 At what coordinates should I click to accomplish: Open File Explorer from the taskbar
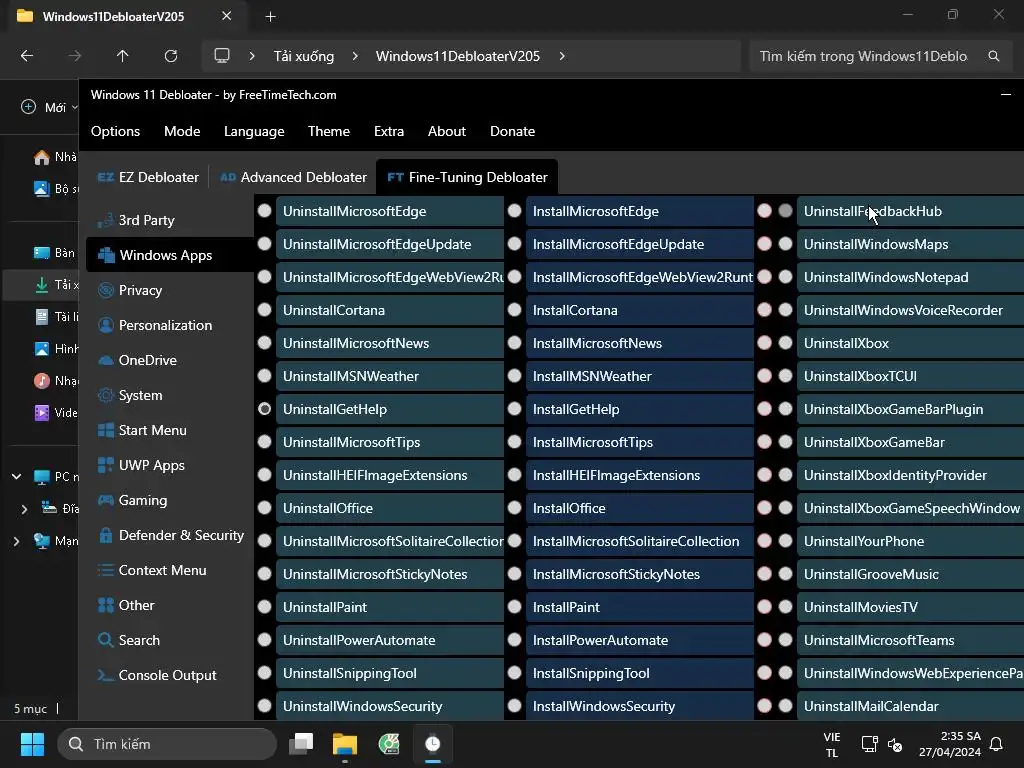point(345,744)
